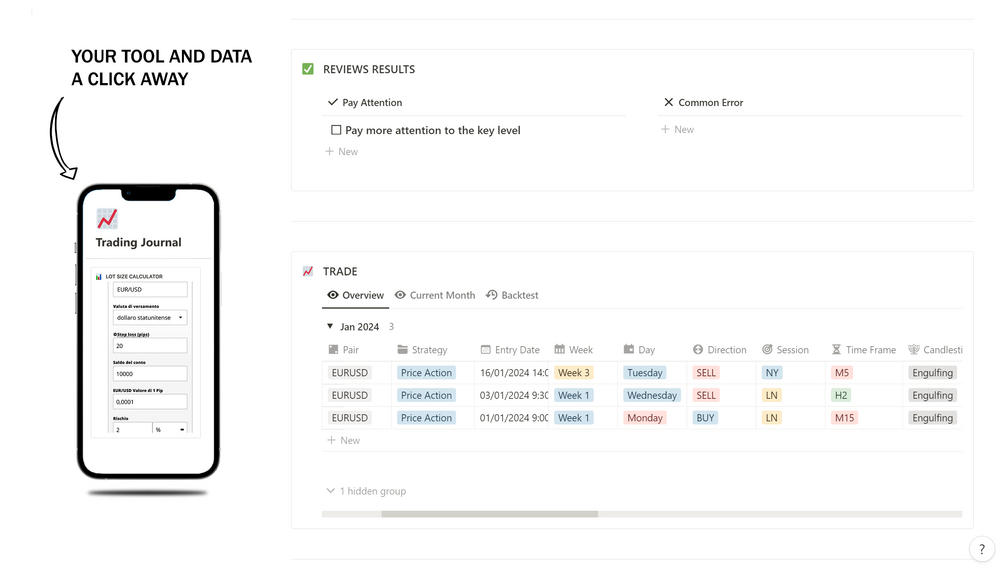Check 'Pay more attention to the key level'
This screenshot has height=578, width=1005.
[336, 130]
